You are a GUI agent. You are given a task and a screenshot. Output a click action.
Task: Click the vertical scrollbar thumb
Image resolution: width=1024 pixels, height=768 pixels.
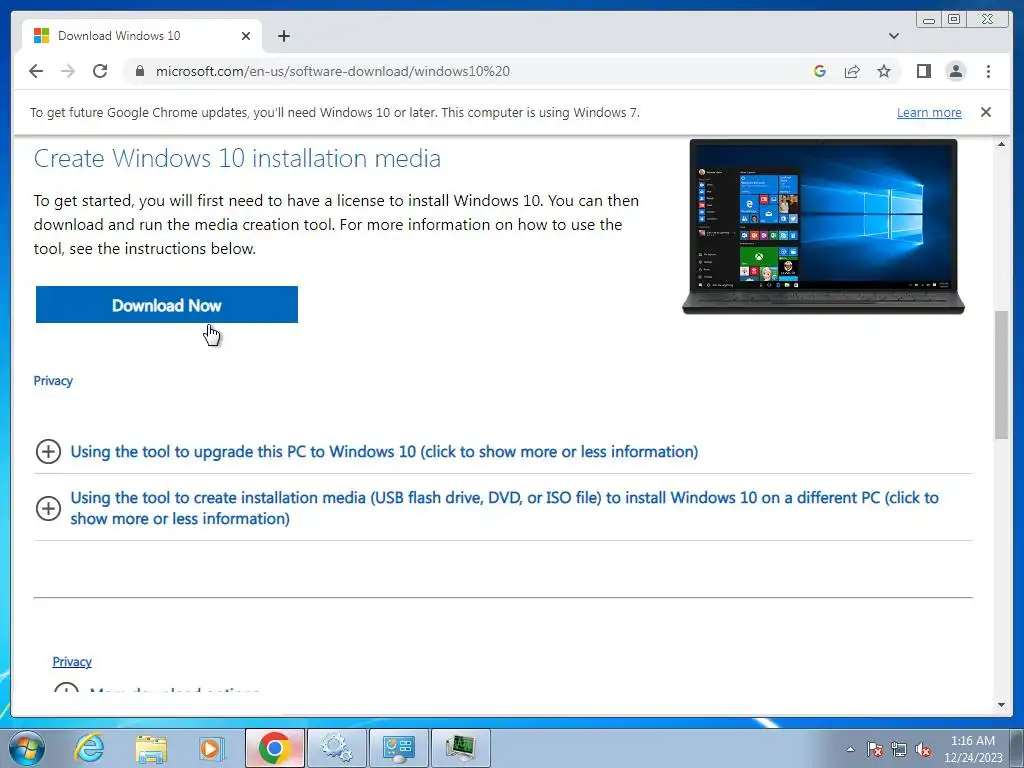(x=1001, y=375)
